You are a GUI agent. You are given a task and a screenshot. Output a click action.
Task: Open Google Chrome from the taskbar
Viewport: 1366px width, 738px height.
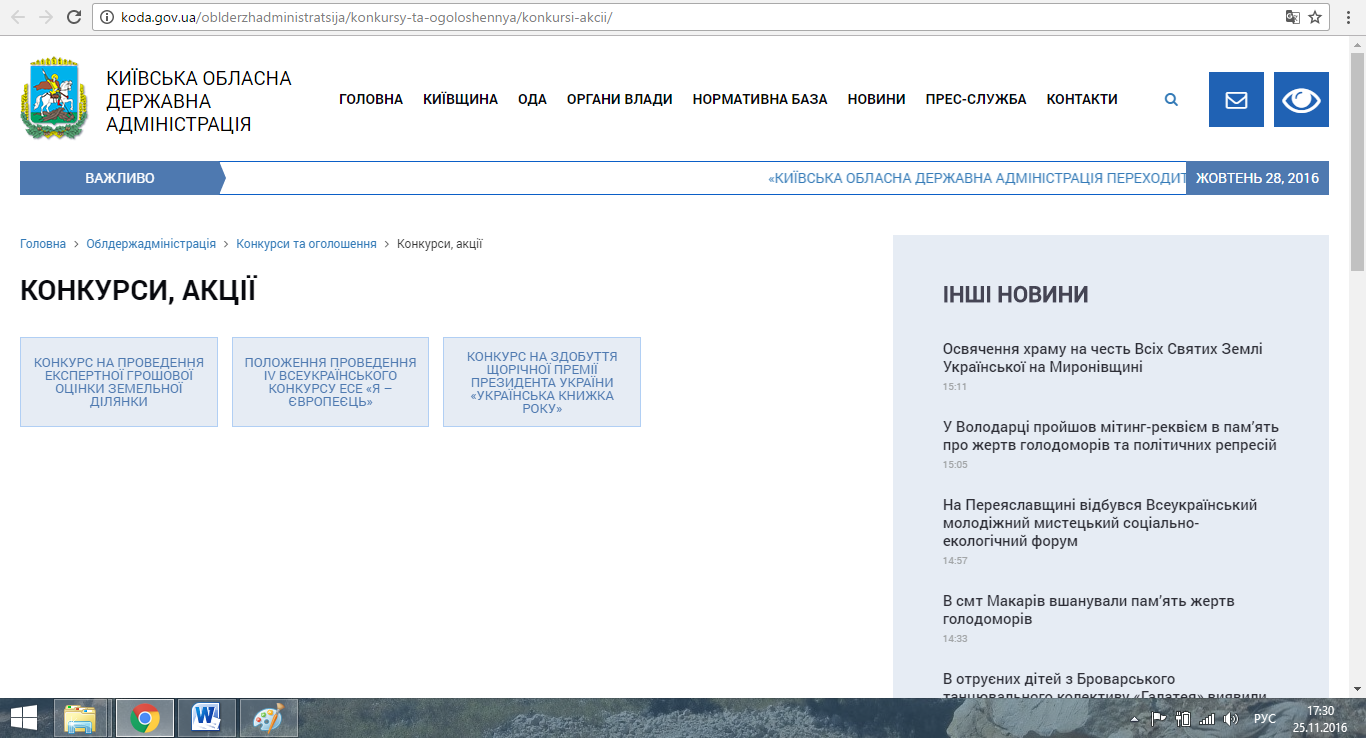[145, 718]
